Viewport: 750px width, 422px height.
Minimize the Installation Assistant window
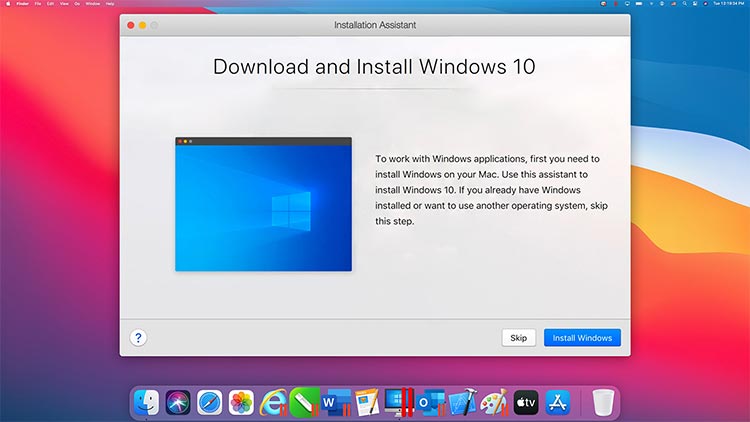(143, 25)
